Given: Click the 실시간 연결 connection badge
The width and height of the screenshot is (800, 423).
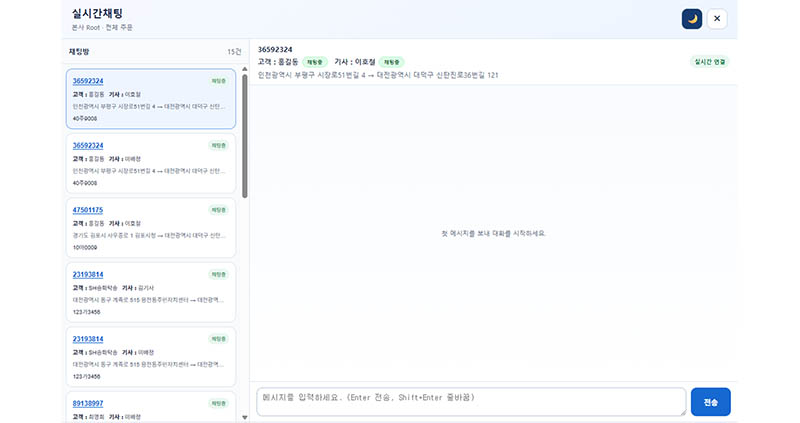Looking at the screenshot, I should tap(710, 62).
